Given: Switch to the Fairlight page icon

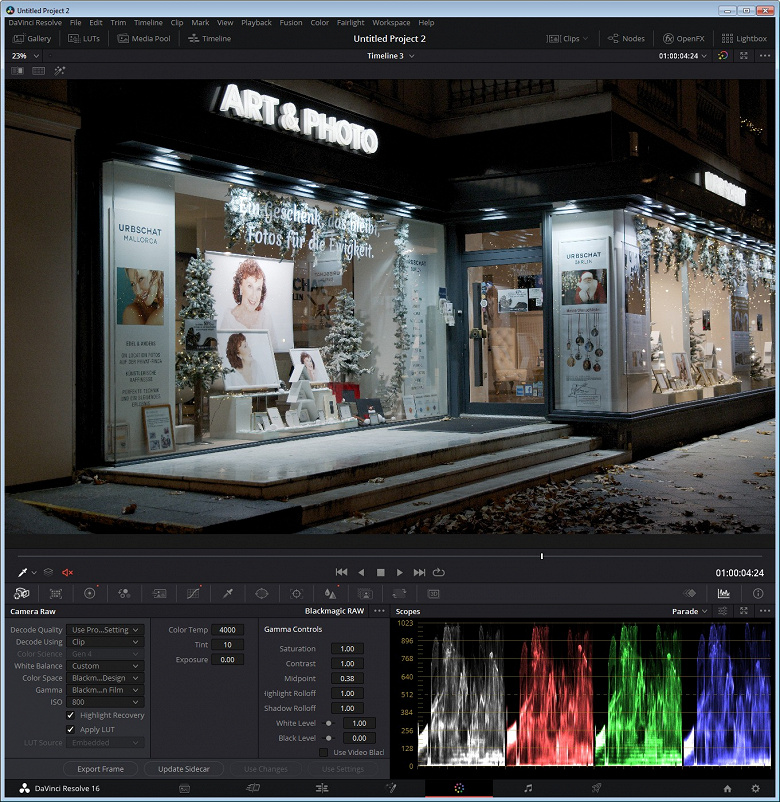Looking at the screenshot, I should tap(528, 788).
